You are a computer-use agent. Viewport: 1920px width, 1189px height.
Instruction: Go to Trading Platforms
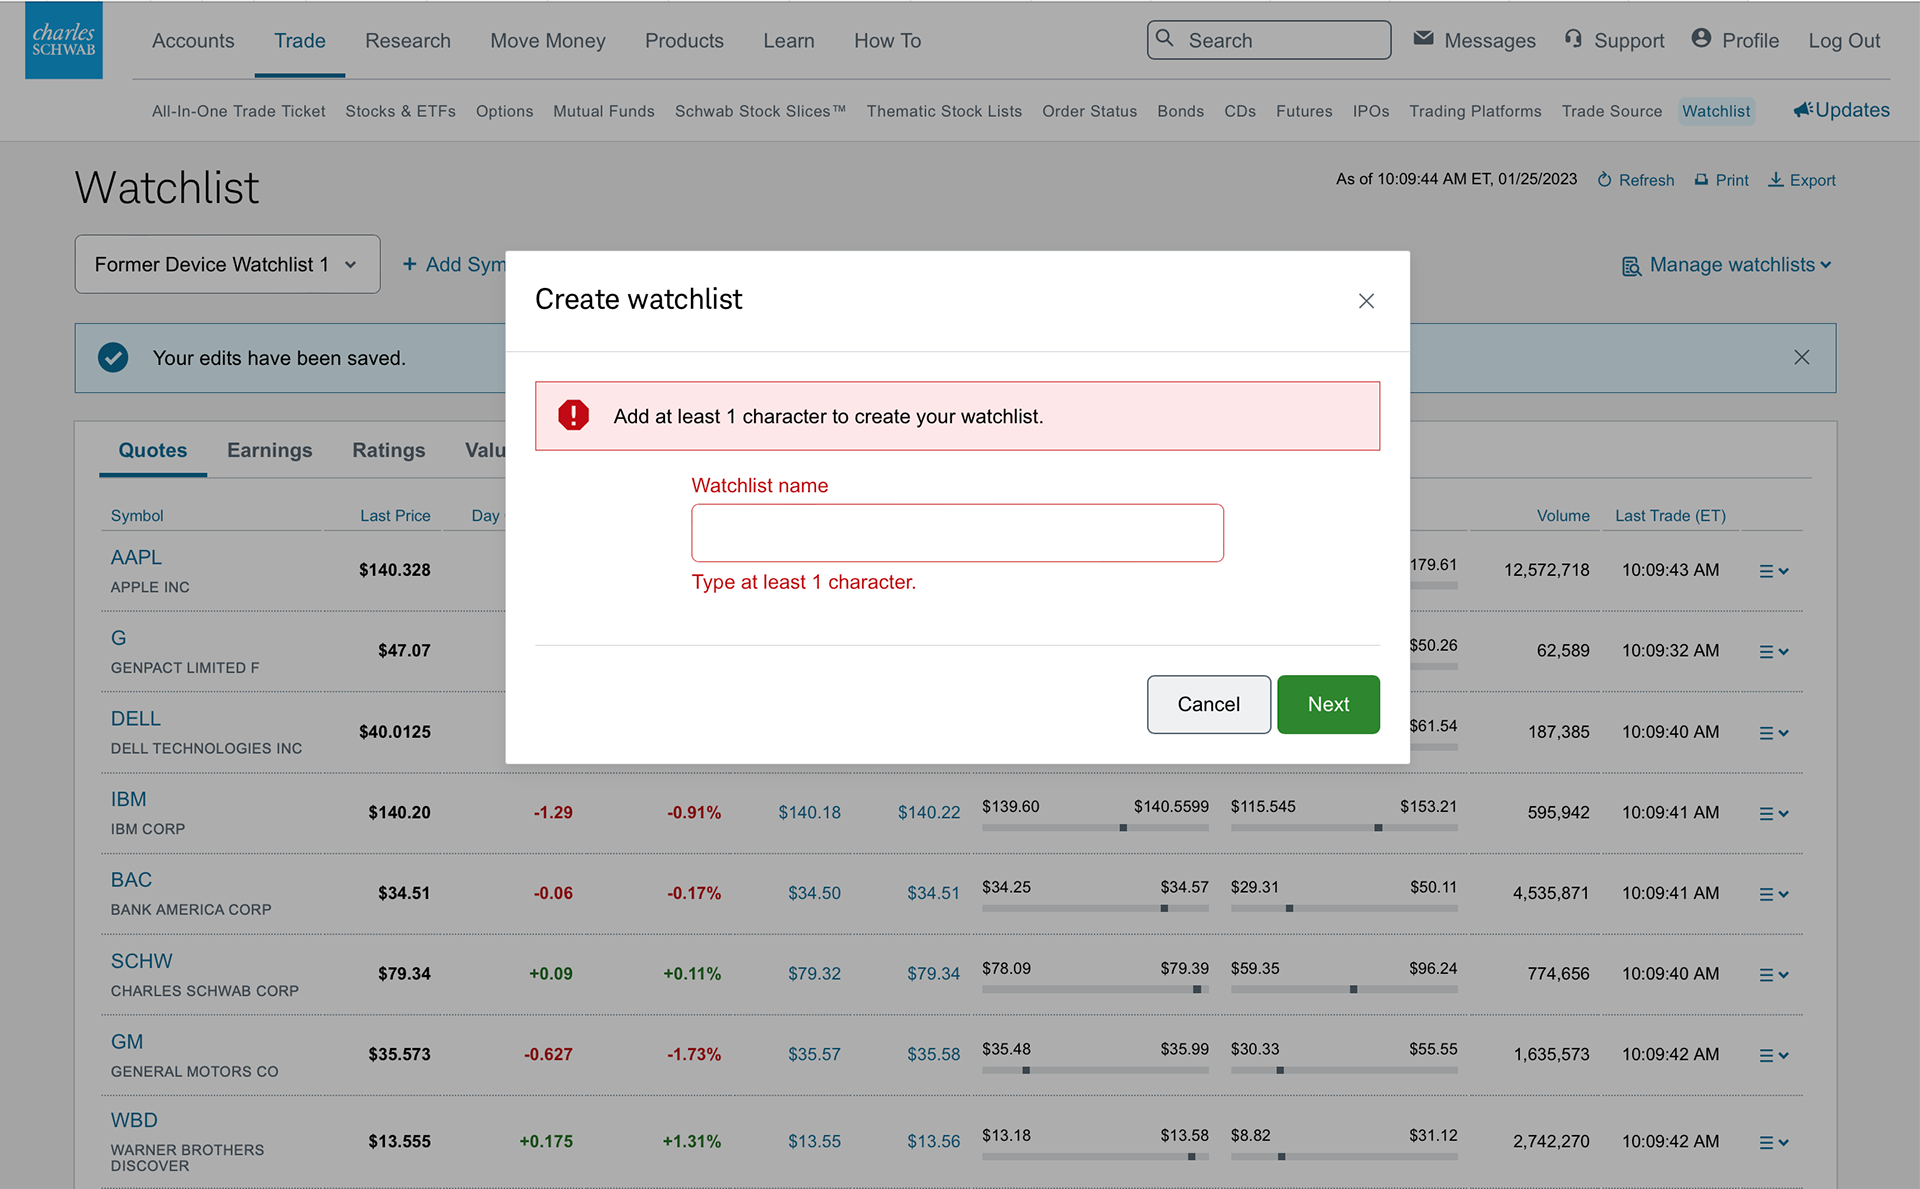tap(1475, 111)
